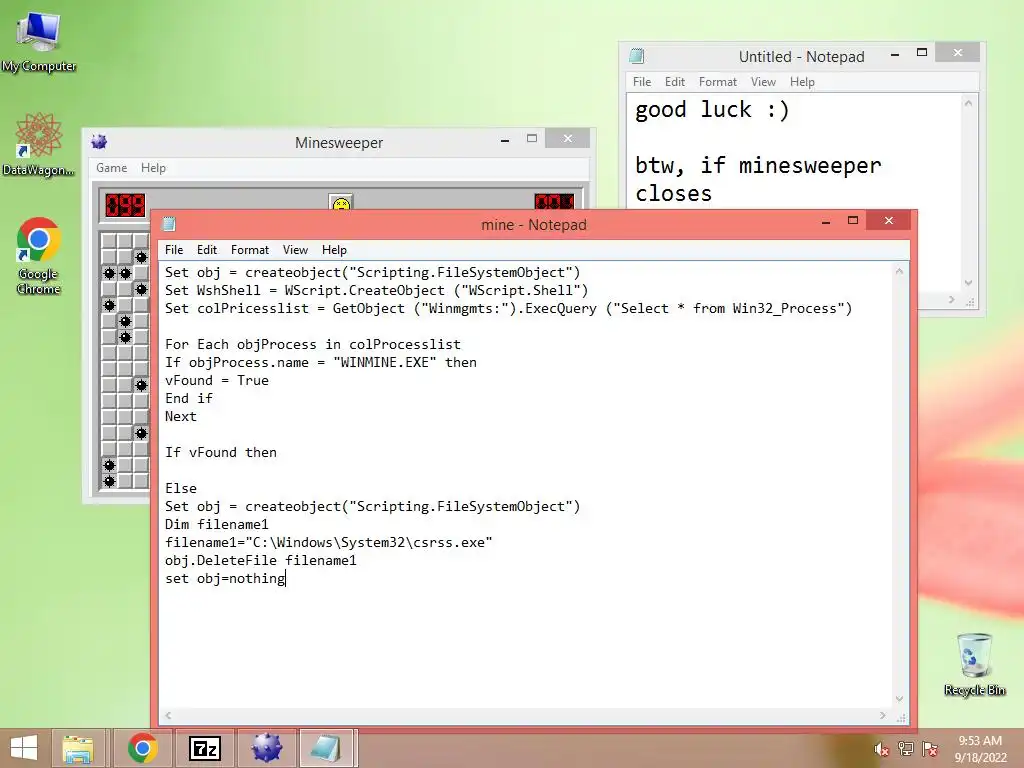1024x768 pixels.
Task: Click the WINMINE.EXE comparison line
Action: click(321, 362)
